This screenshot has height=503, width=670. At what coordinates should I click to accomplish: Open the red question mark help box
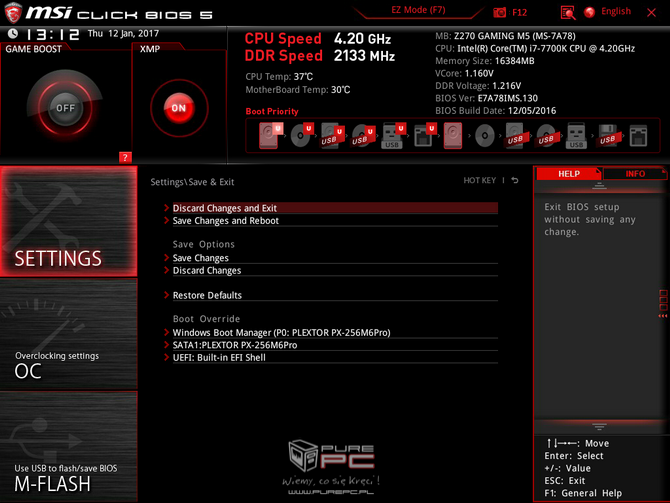tap(125, 157)
